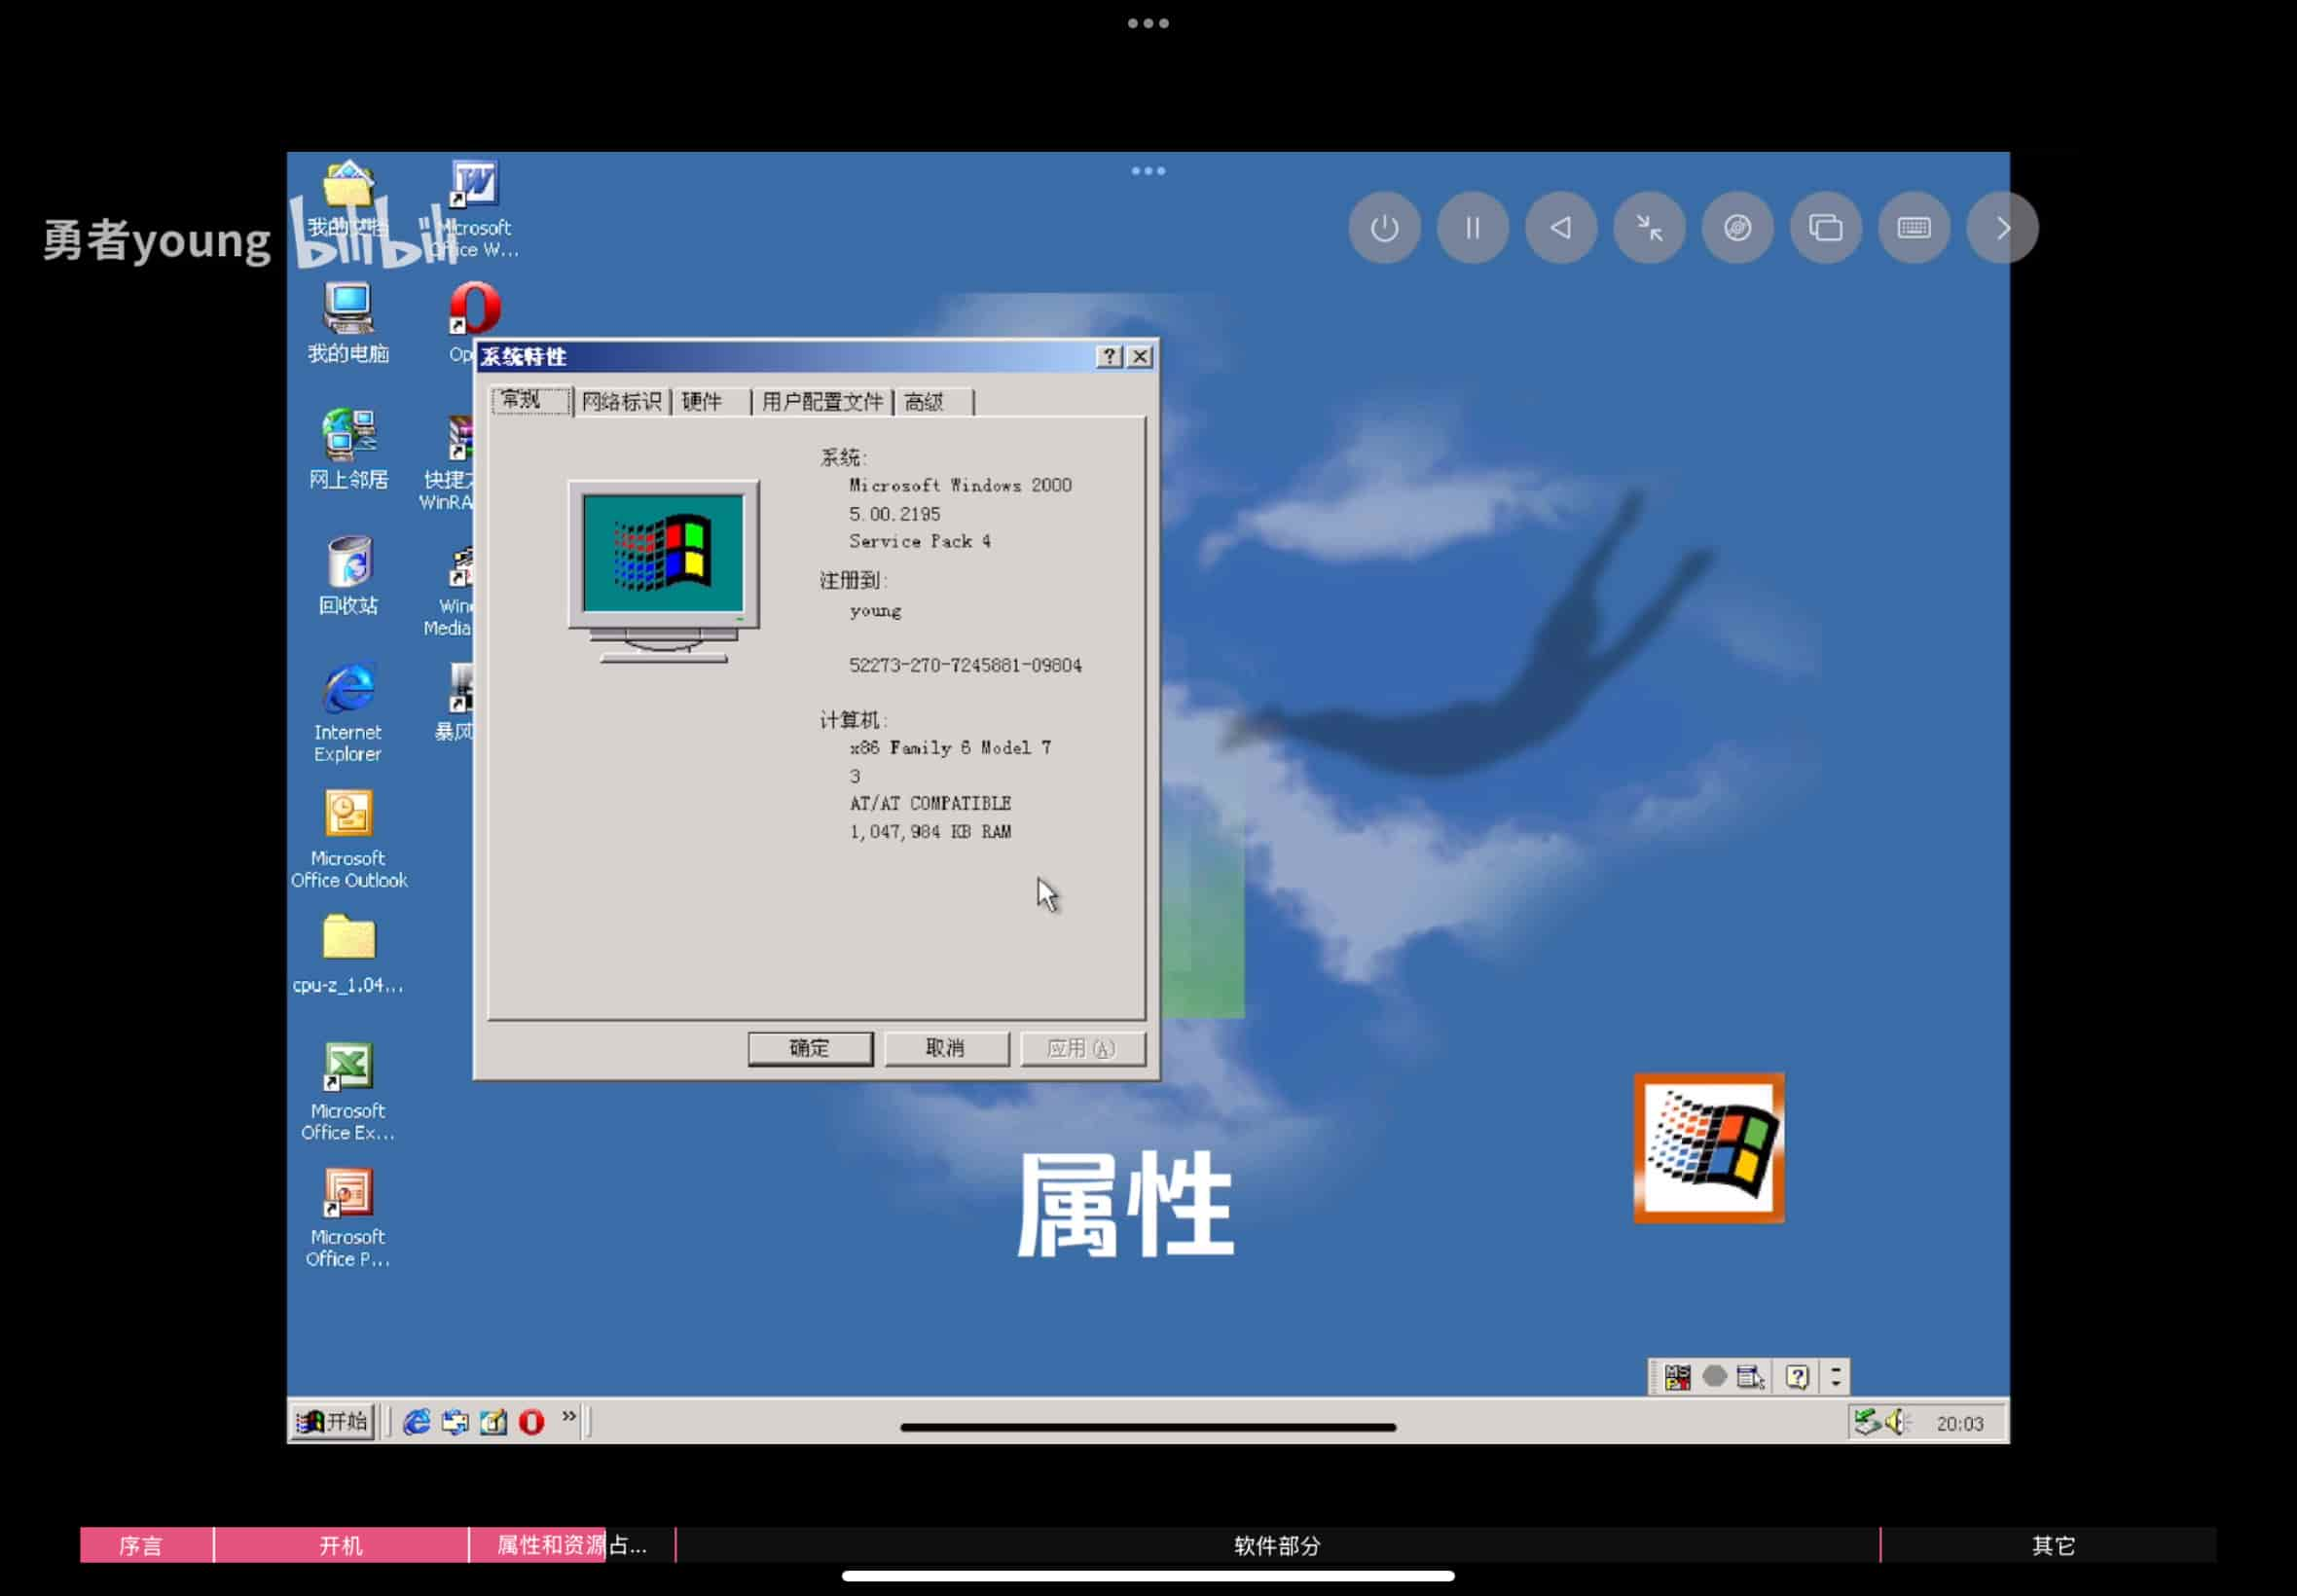
Task: Click the MSPY input method icon
Action: (1677, 1377)
